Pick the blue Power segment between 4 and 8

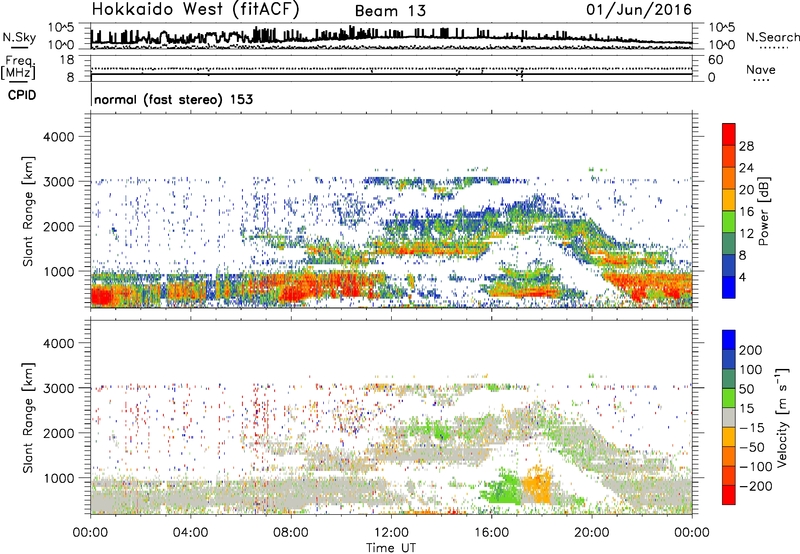coord(729,265)
